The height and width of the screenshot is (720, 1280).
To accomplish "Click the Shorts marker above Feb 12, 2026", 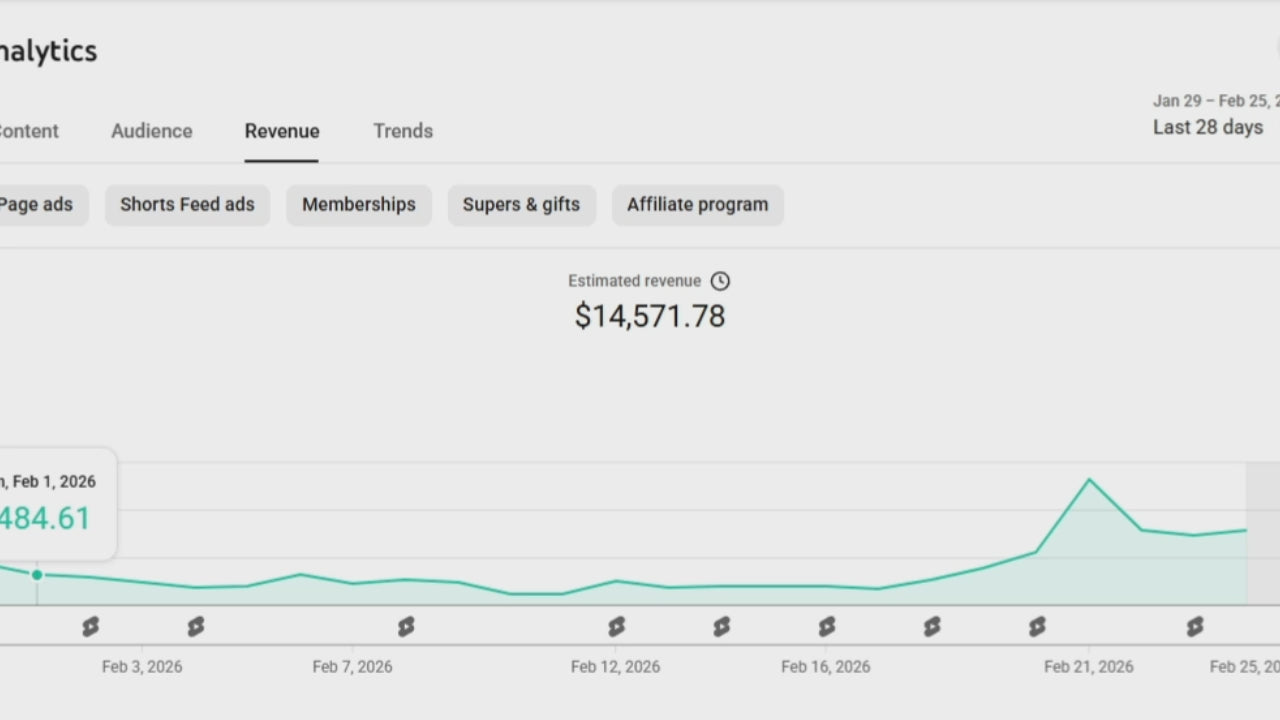I will [x=616, y=627].
